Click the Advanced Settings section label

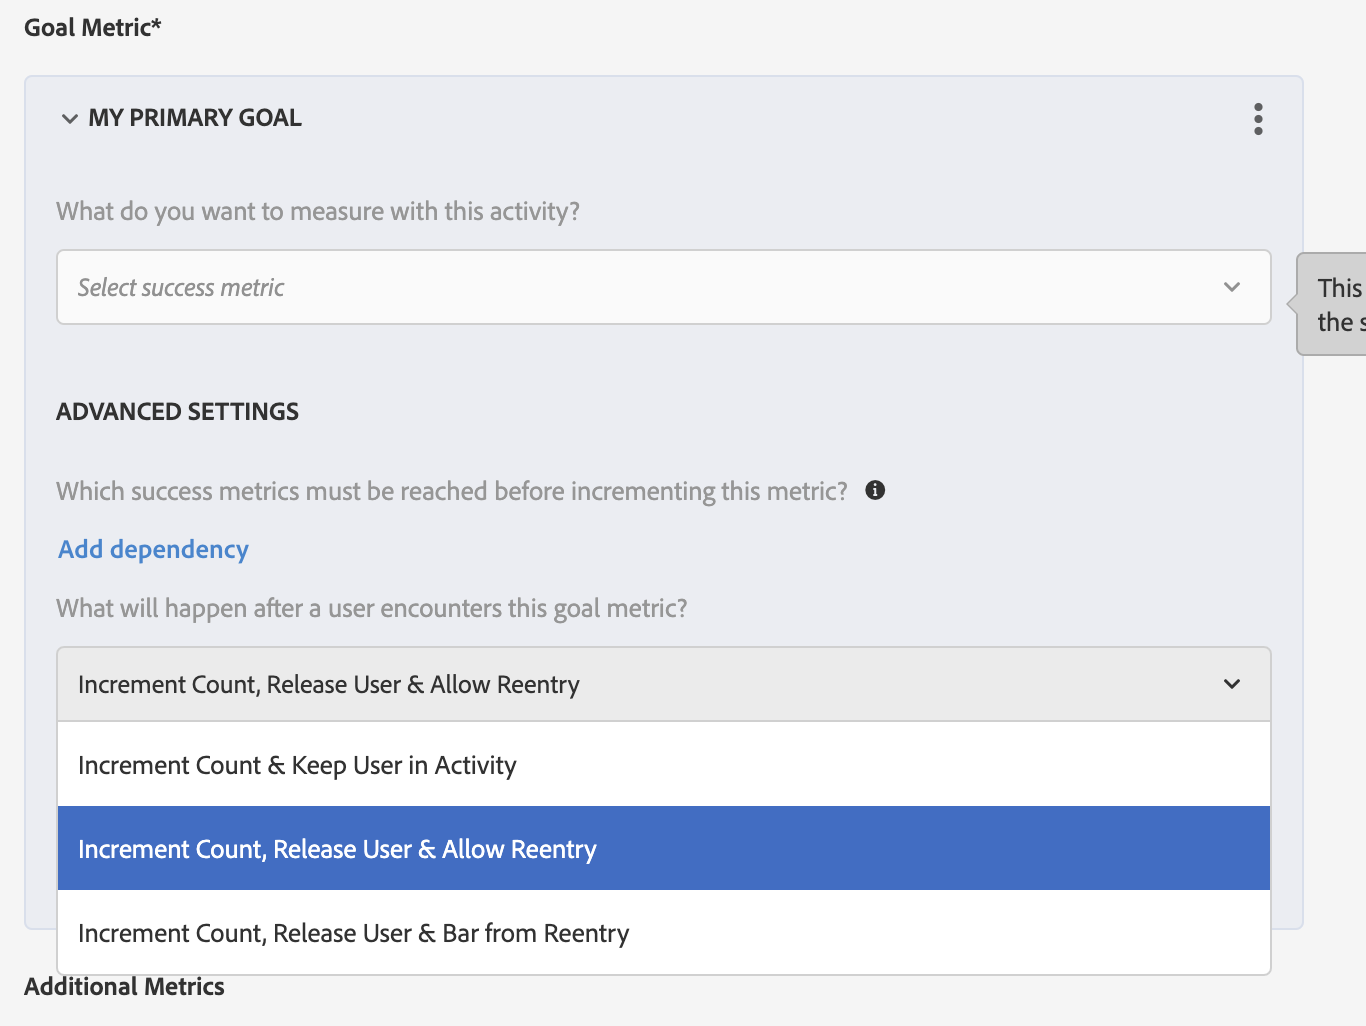[x=177, y=411]
